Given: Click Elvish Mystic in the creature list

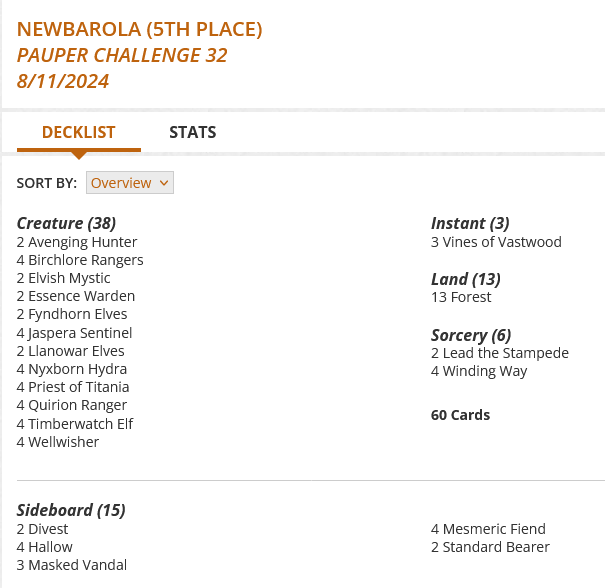Looking at the screenshot, I should pos(69,278).
